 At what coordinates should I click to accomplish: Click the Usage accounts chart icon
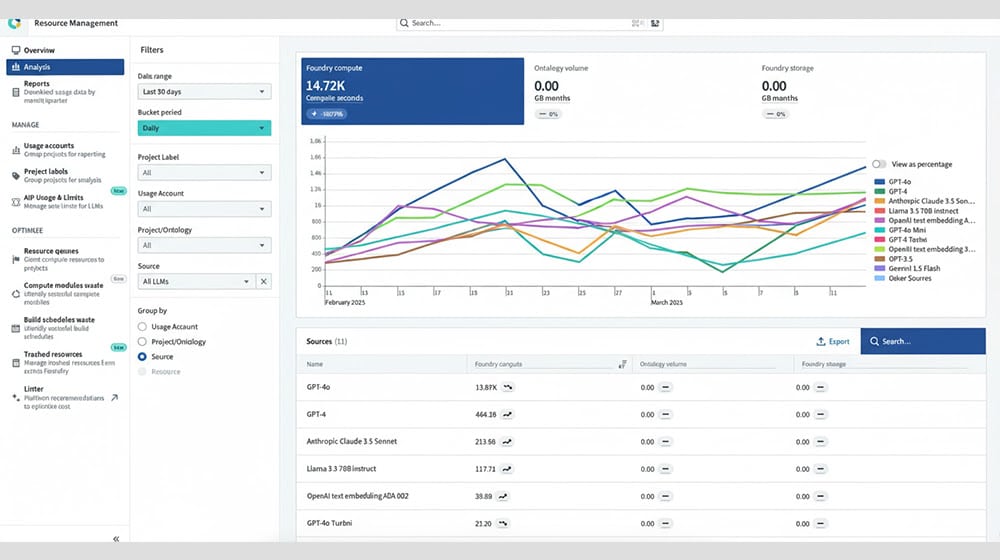point(15,150)
